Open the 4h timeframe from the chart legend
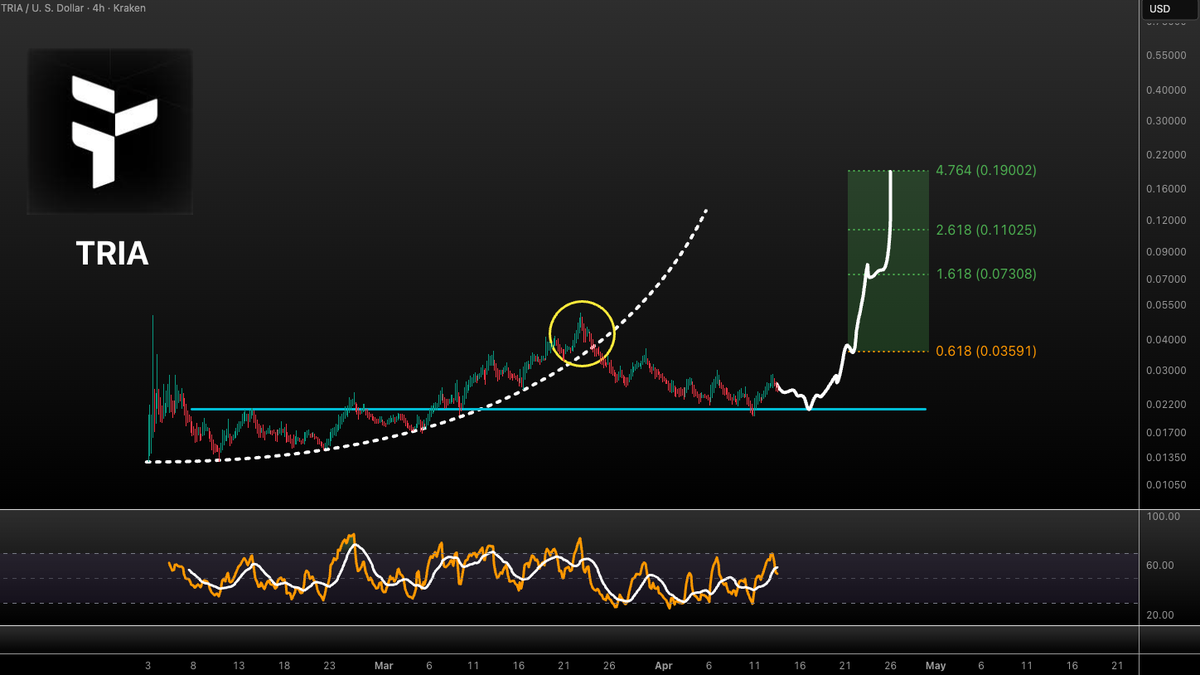Screen dimensions: 1200x675 [x=99, y=8]
